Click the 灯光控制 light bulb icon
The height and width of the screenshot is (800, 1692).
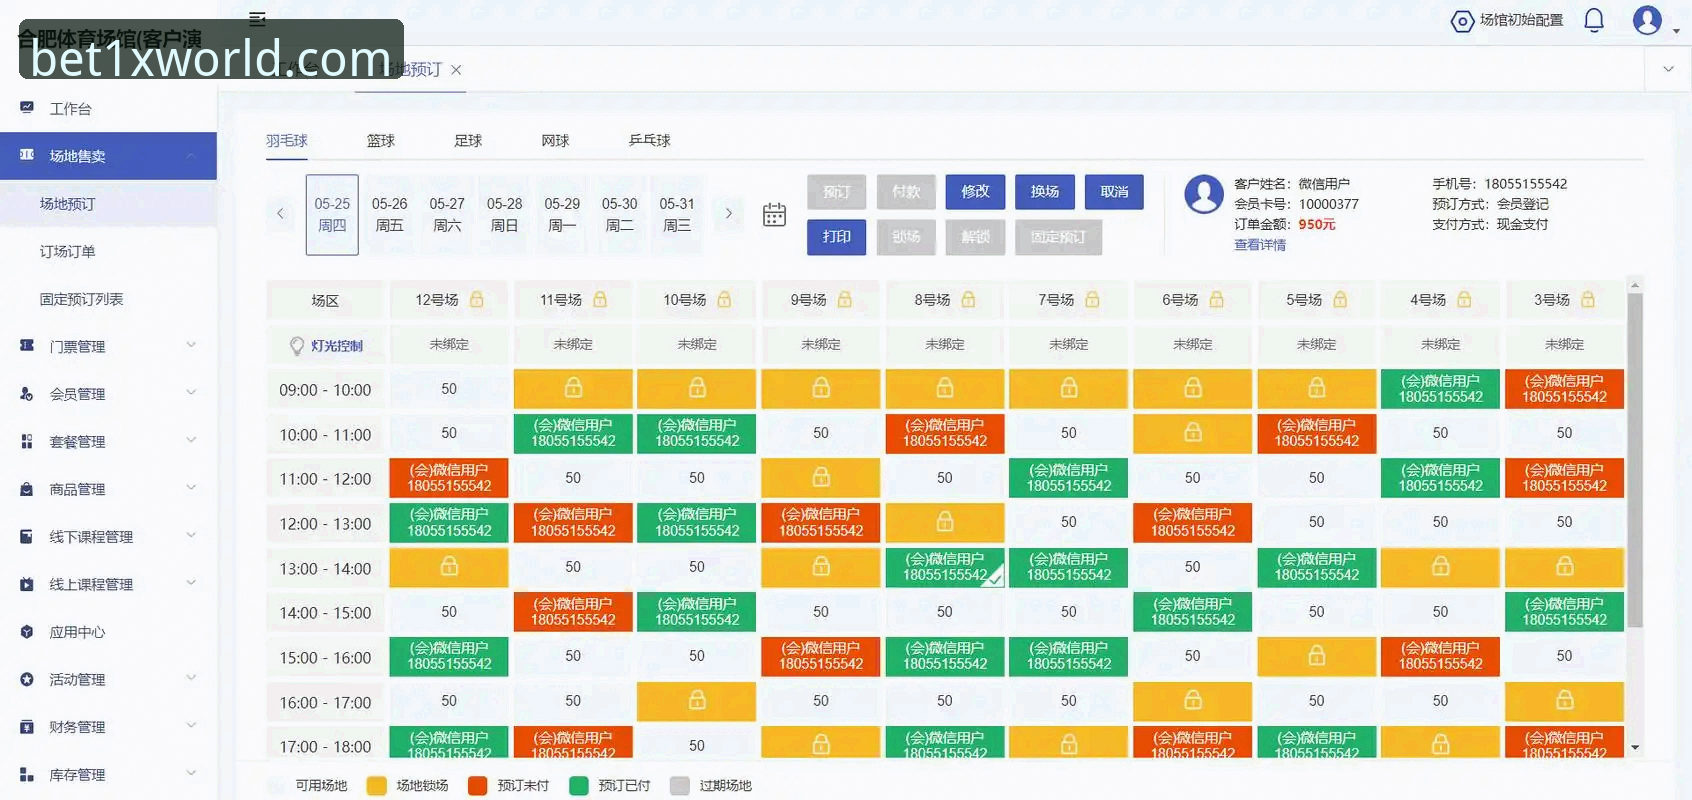click(297, 346)
